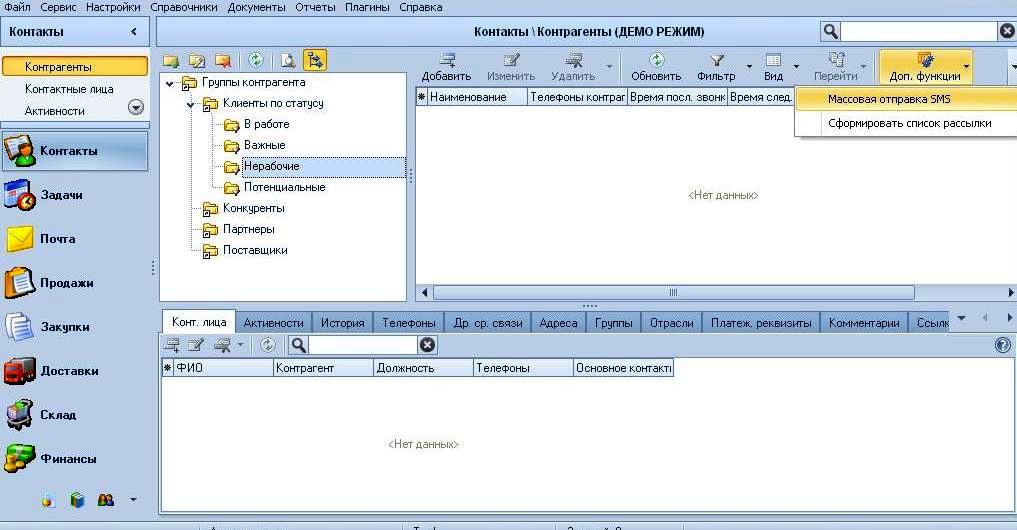The image size is (1017, 530).
Task: Click the add folder icon above the group tree
Action: tap(171, 61)
